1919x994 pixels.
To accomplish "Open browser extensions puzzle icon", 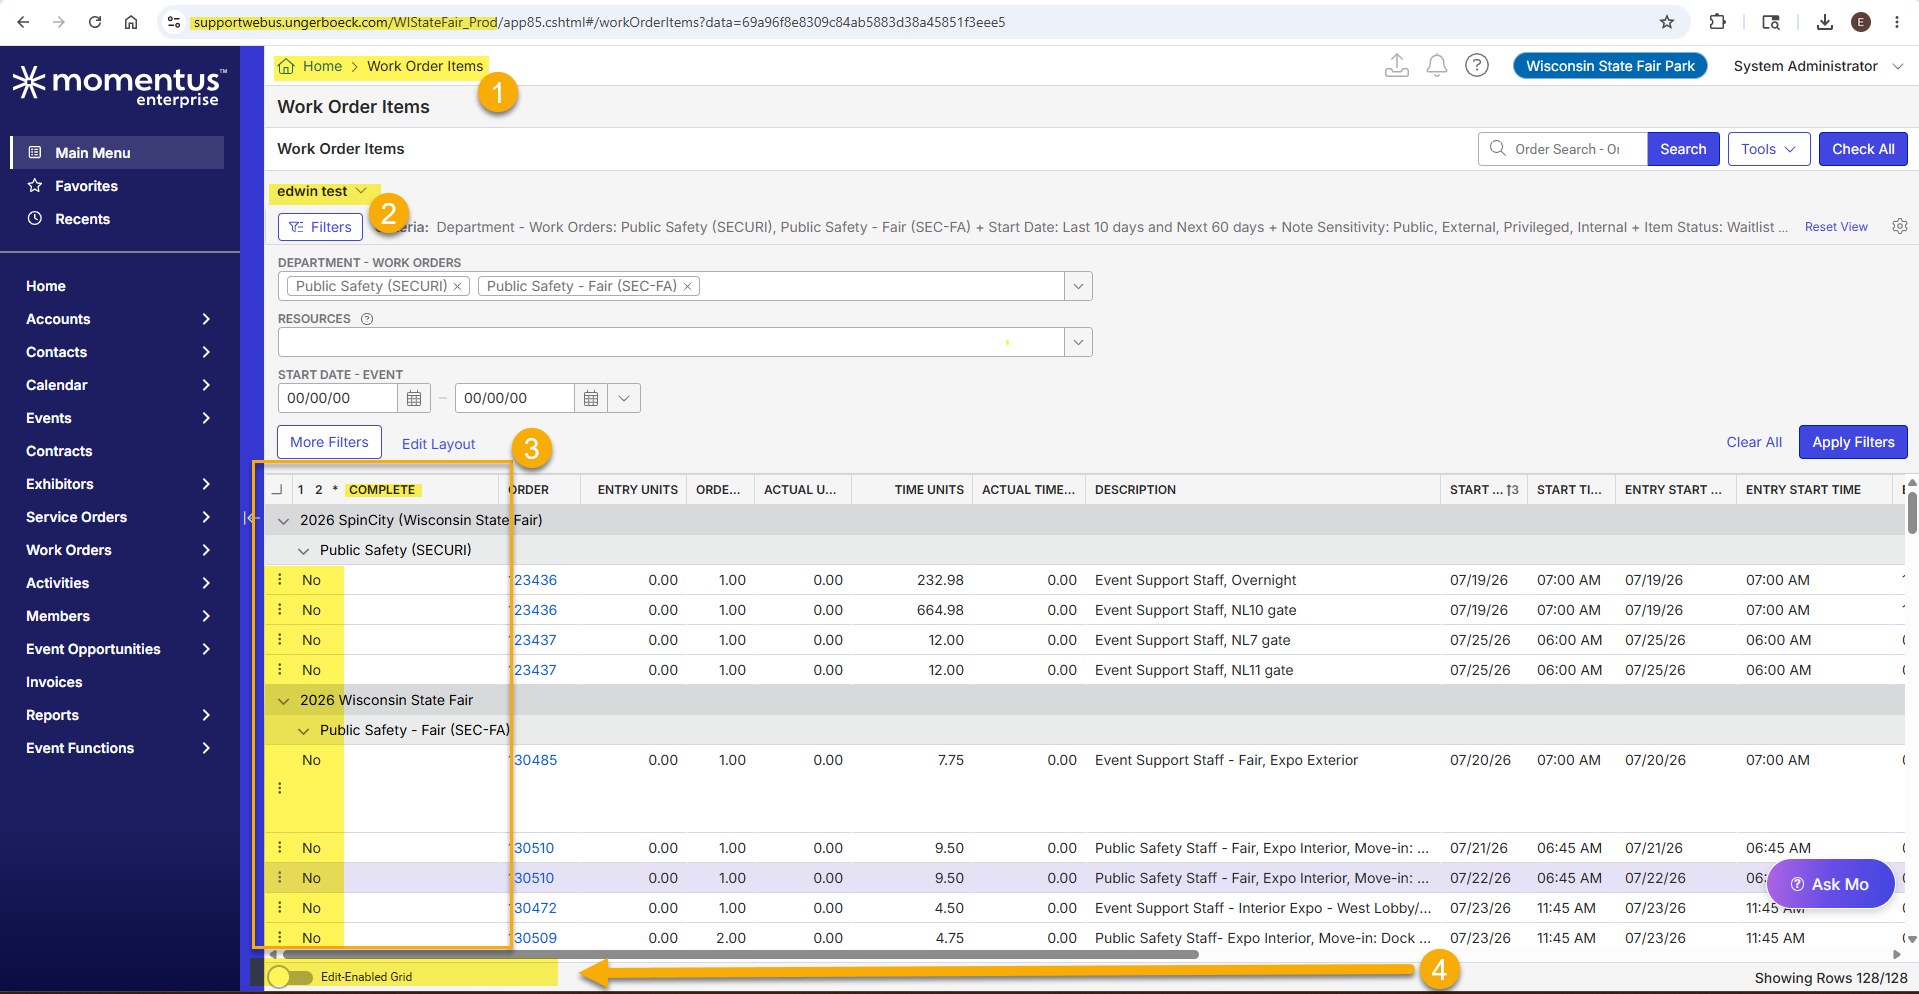I will point(1718,22).
